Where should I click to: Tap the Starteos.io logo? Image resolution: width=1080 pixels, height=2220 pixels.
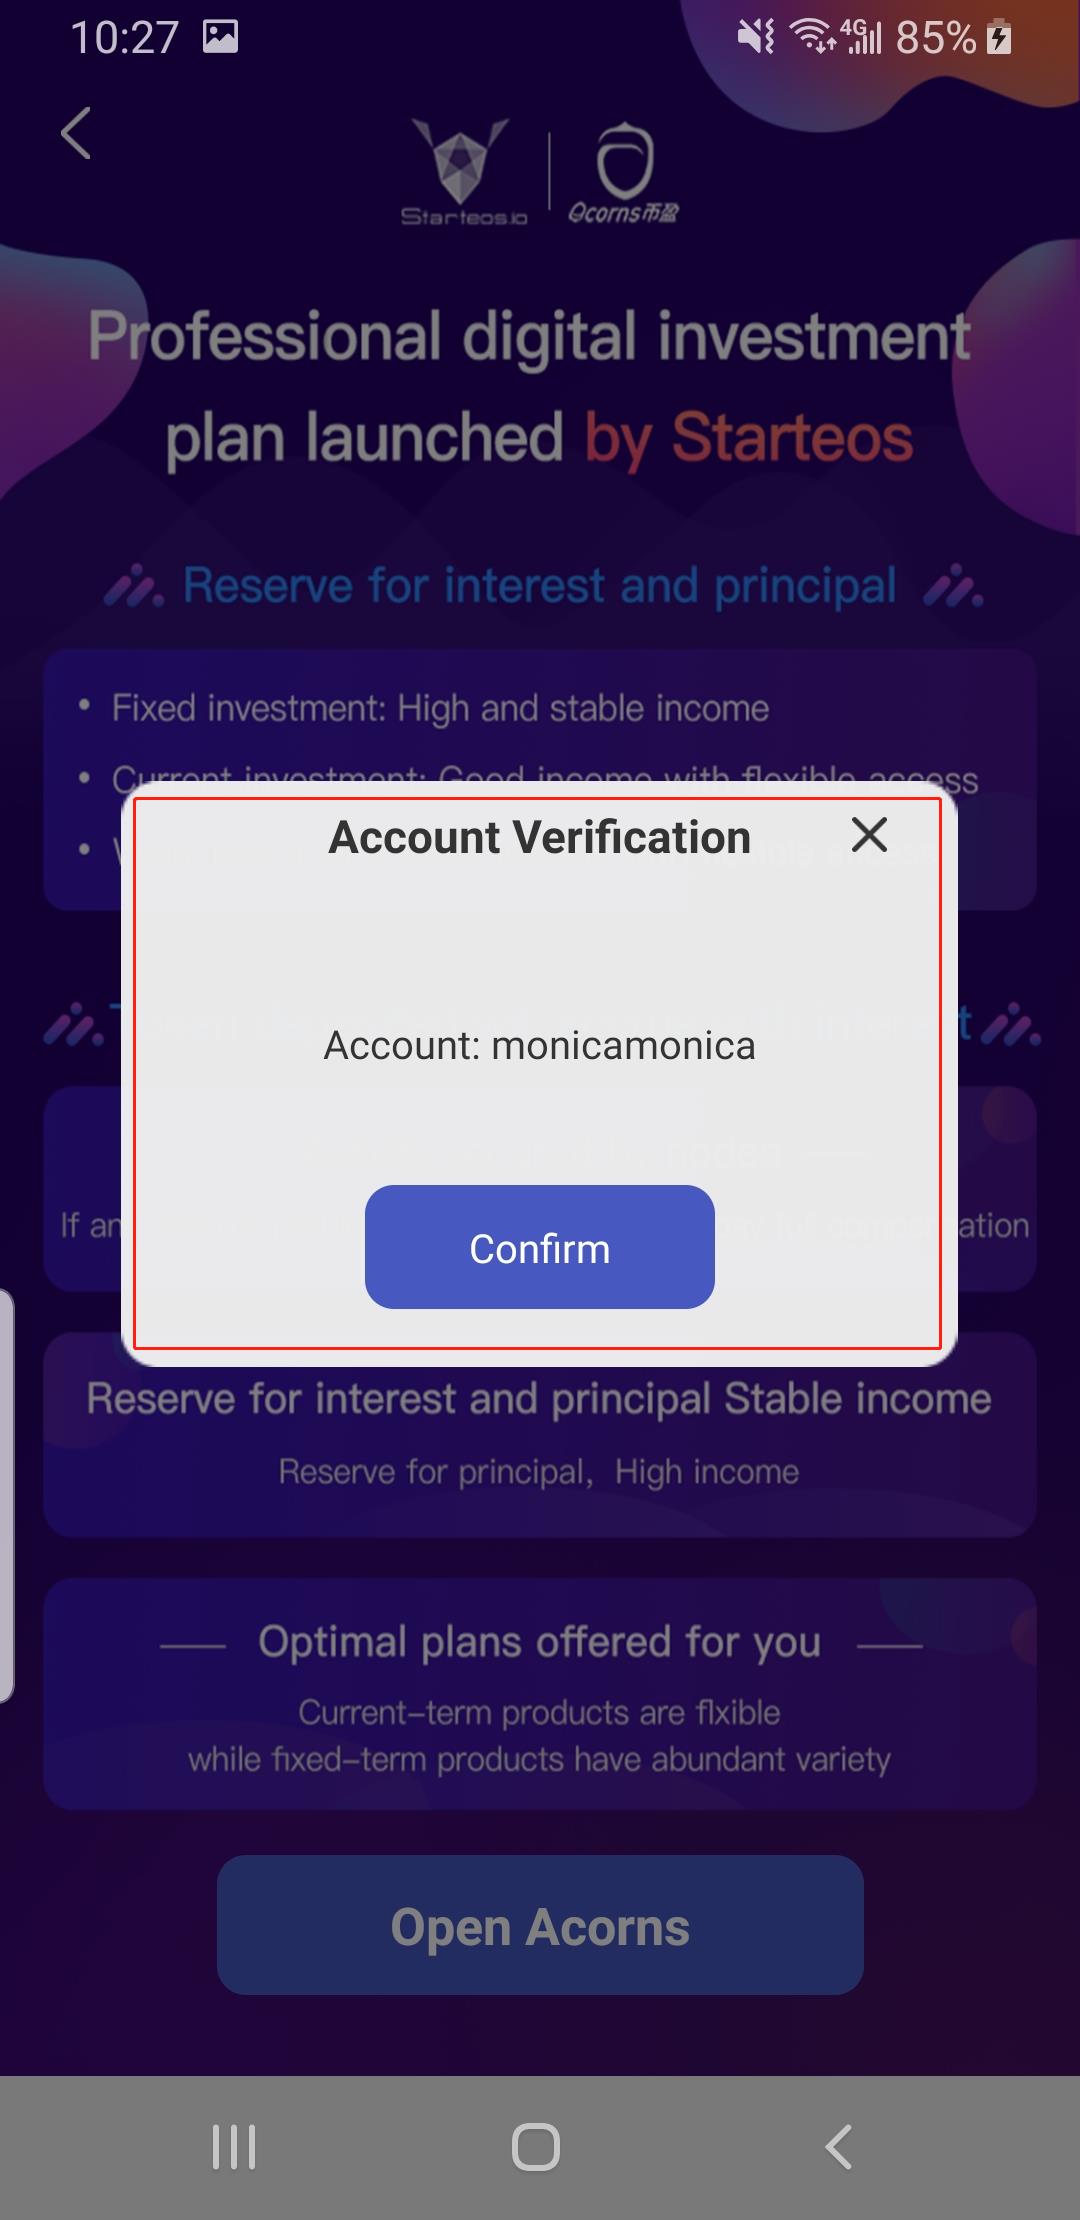[x=463, y=172]
